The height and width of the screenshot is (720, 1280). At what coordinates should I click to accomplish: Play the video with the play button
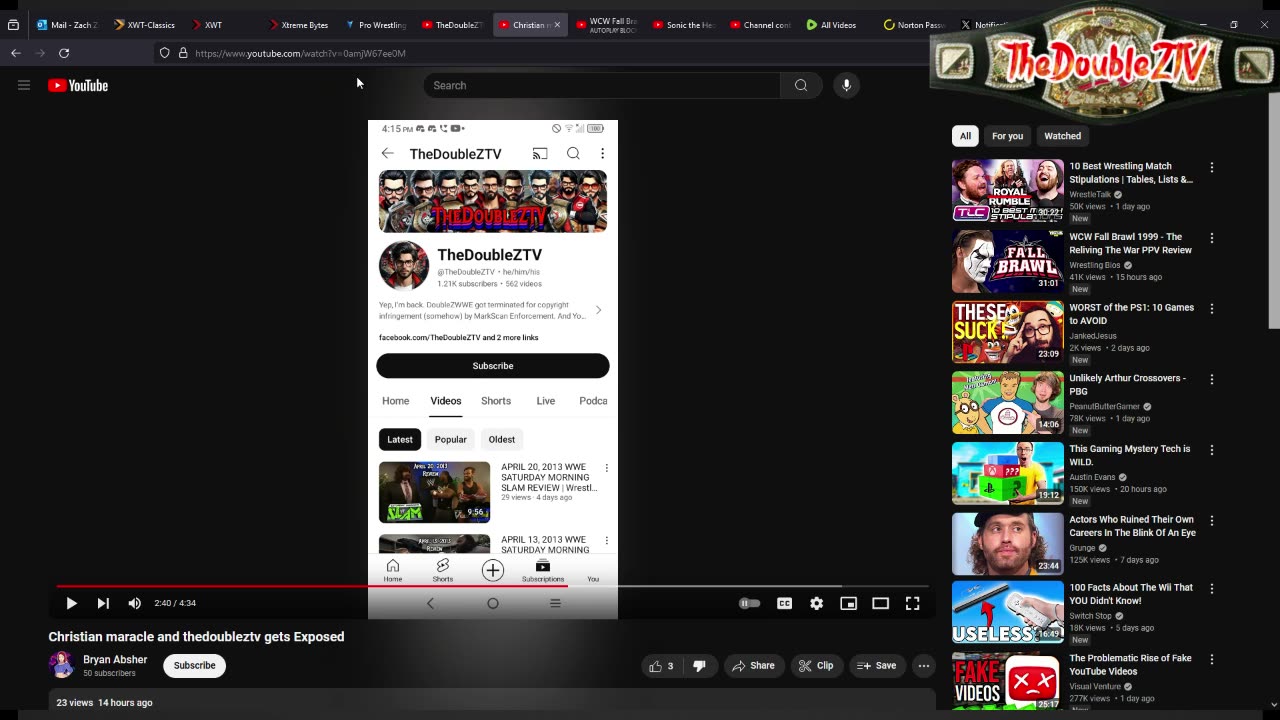(71, 603)
